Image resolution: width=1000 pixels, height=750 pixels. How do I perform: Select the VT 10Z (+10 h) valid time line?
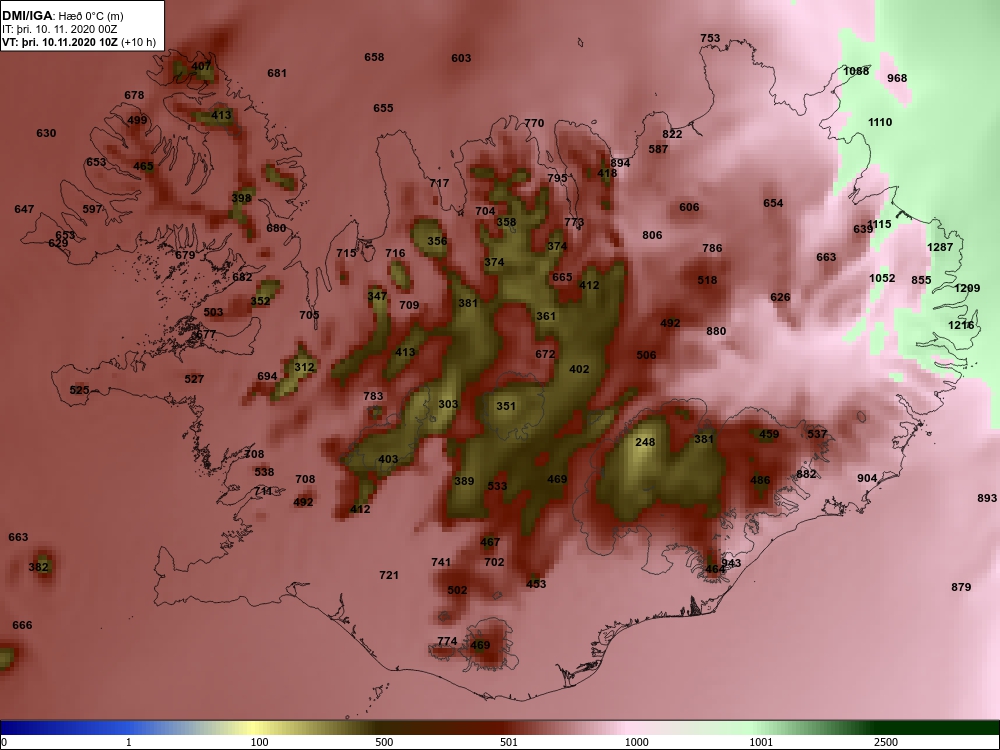tap(78, 43)
